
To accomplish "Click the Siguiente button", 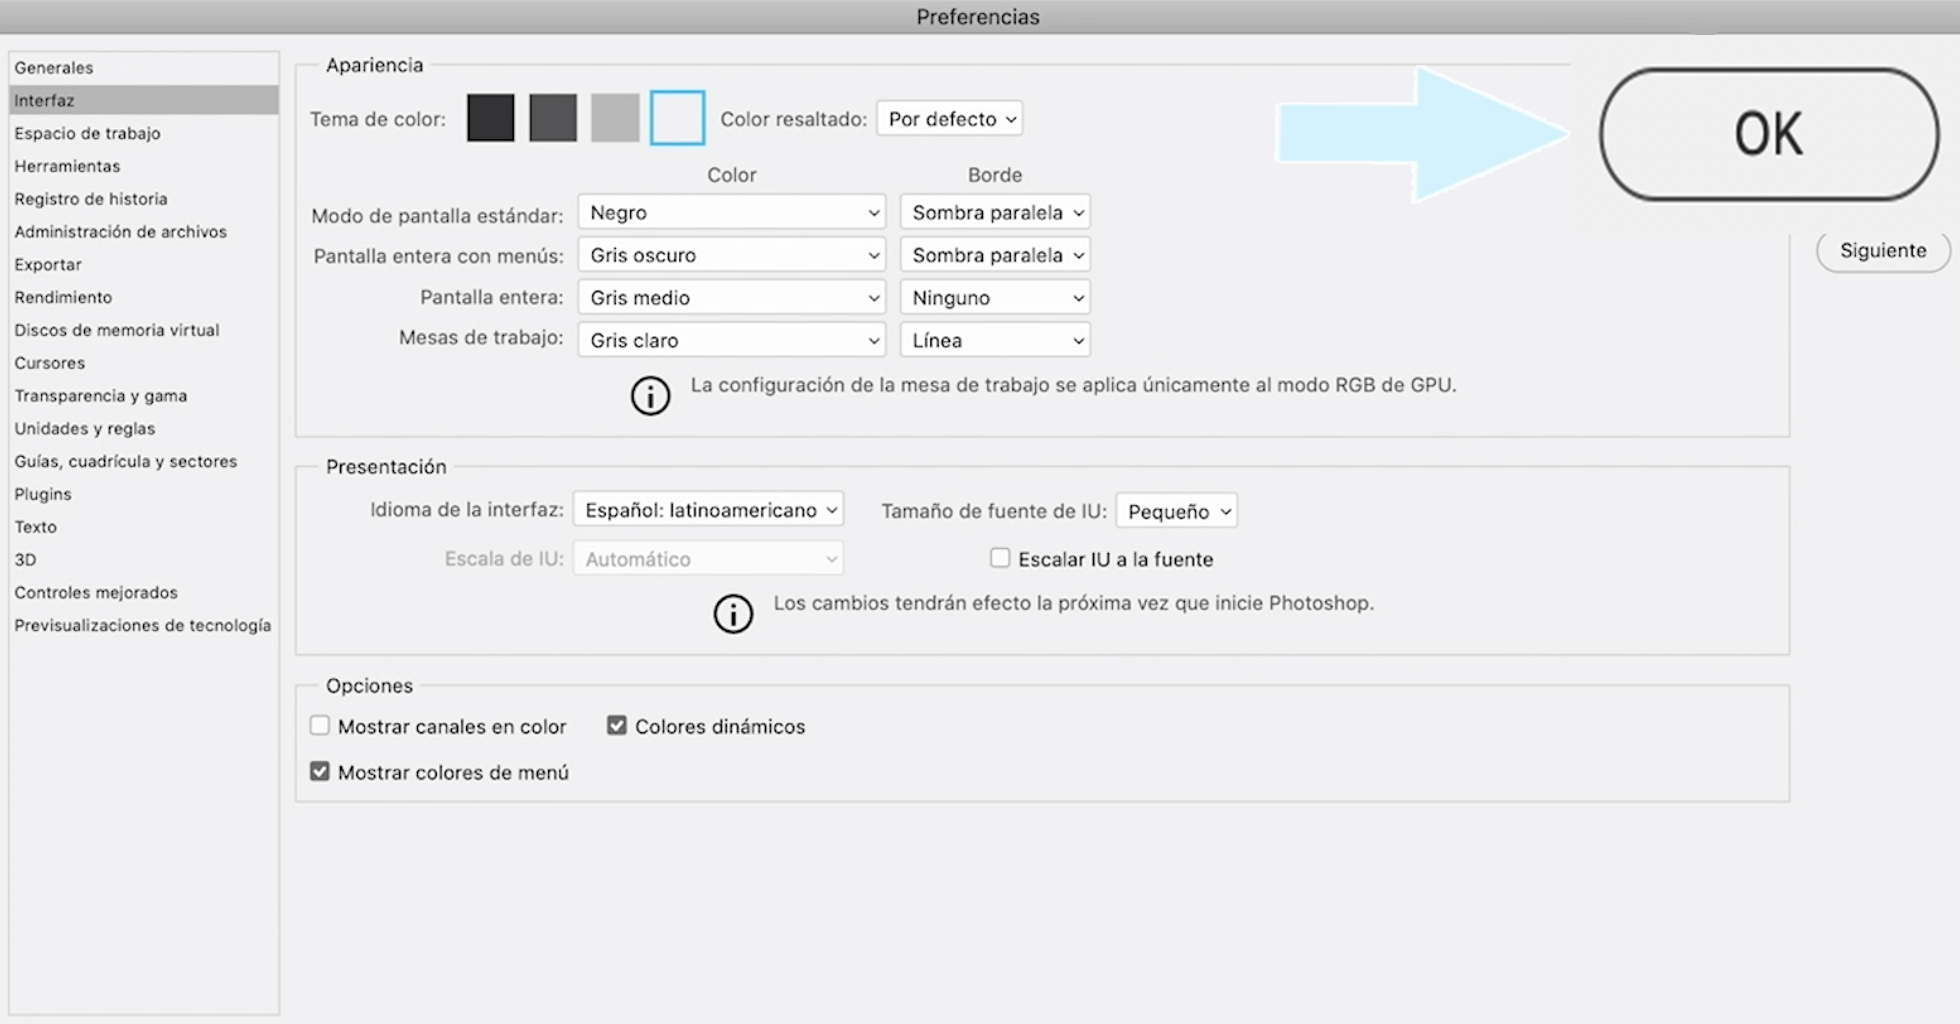I will pyautogui.click(x=1883, y=251).
